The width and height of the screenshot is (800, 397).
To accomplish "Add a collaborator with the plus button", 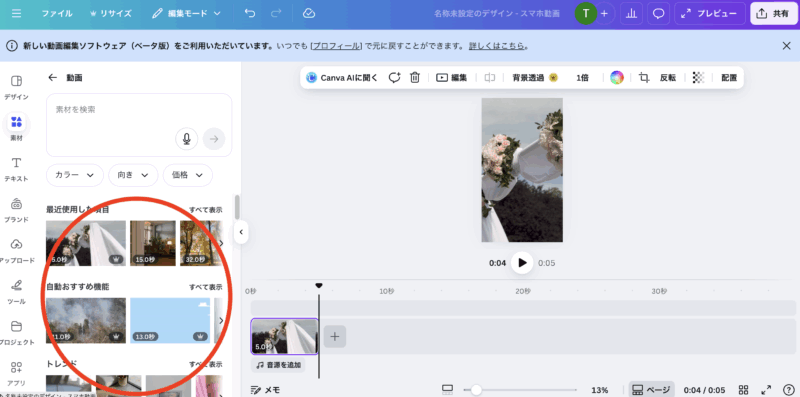I will pos(604,14).
